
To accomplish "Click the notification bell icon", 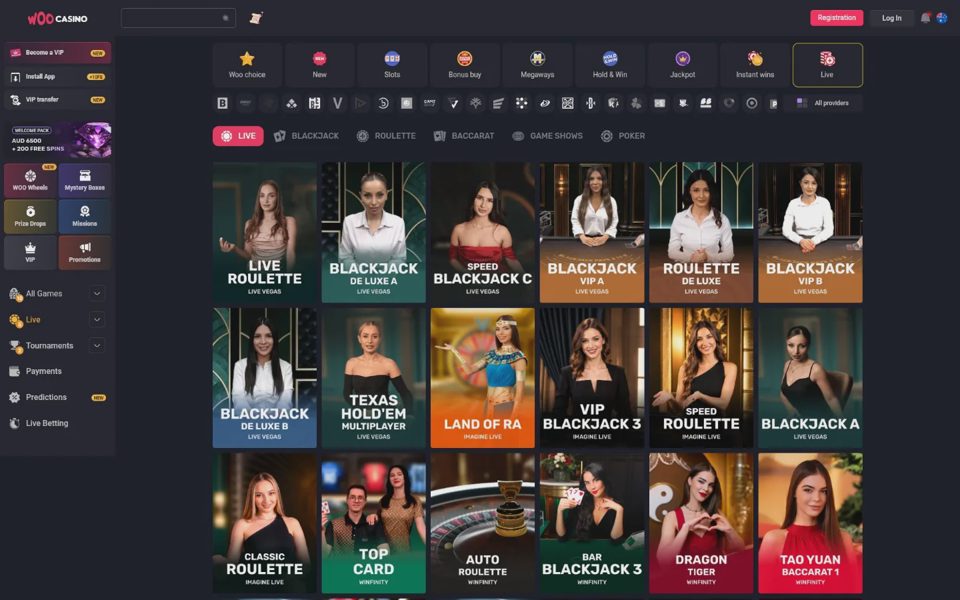I will click(x=926, y=18).
